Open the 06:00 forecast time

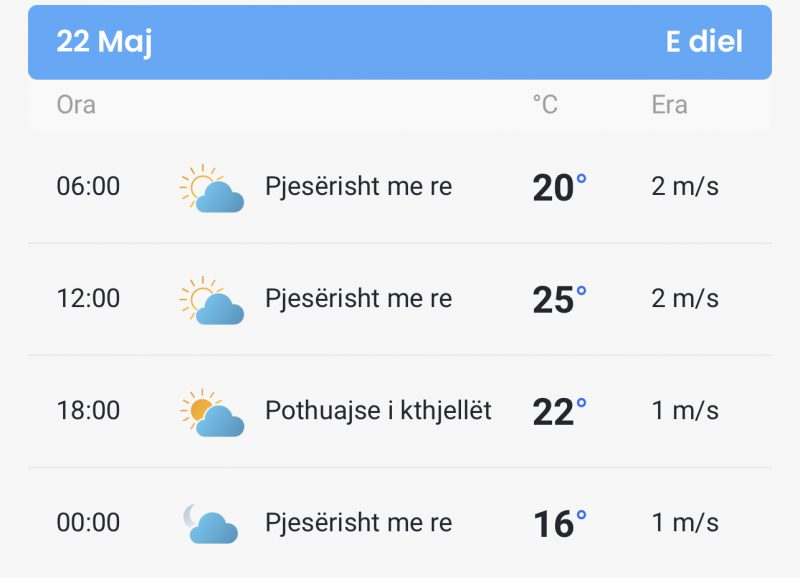tap(88, 186)
